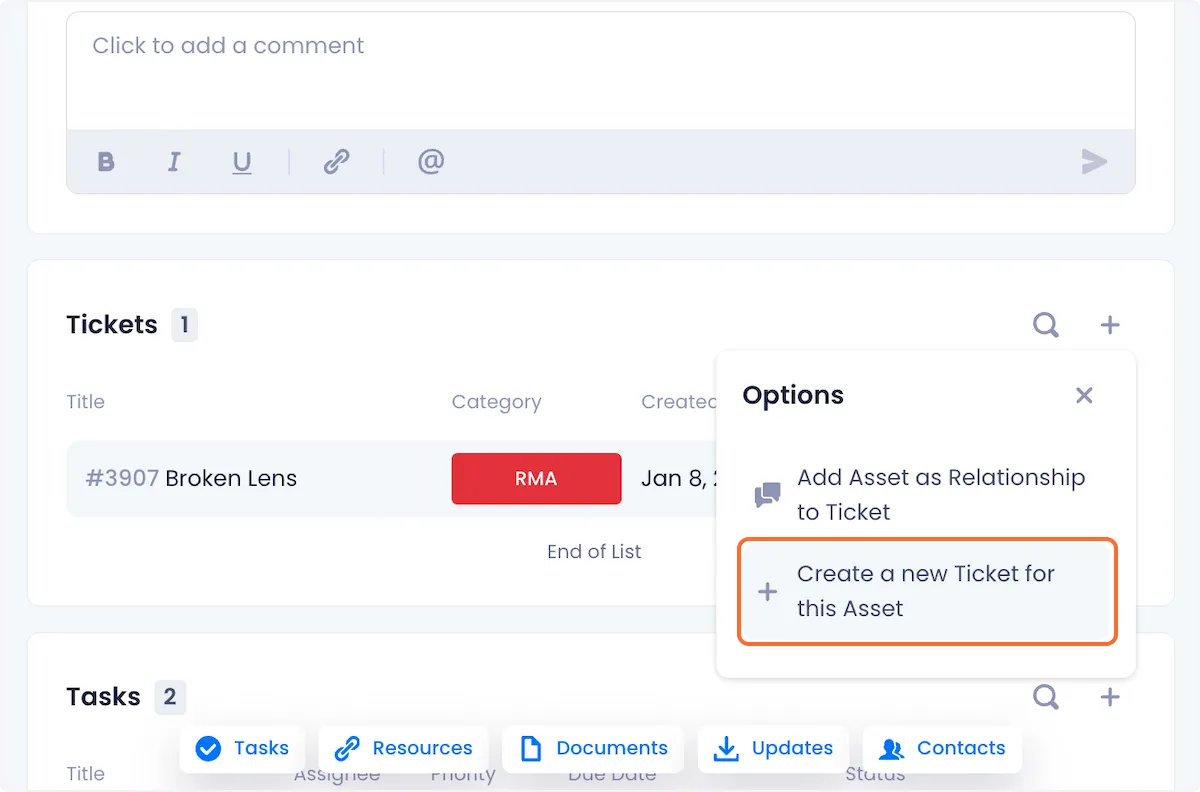Viewport: 1200px width, 792px height.
Task: Toggle underline formatting in comment editor
Action: [241, 162]
